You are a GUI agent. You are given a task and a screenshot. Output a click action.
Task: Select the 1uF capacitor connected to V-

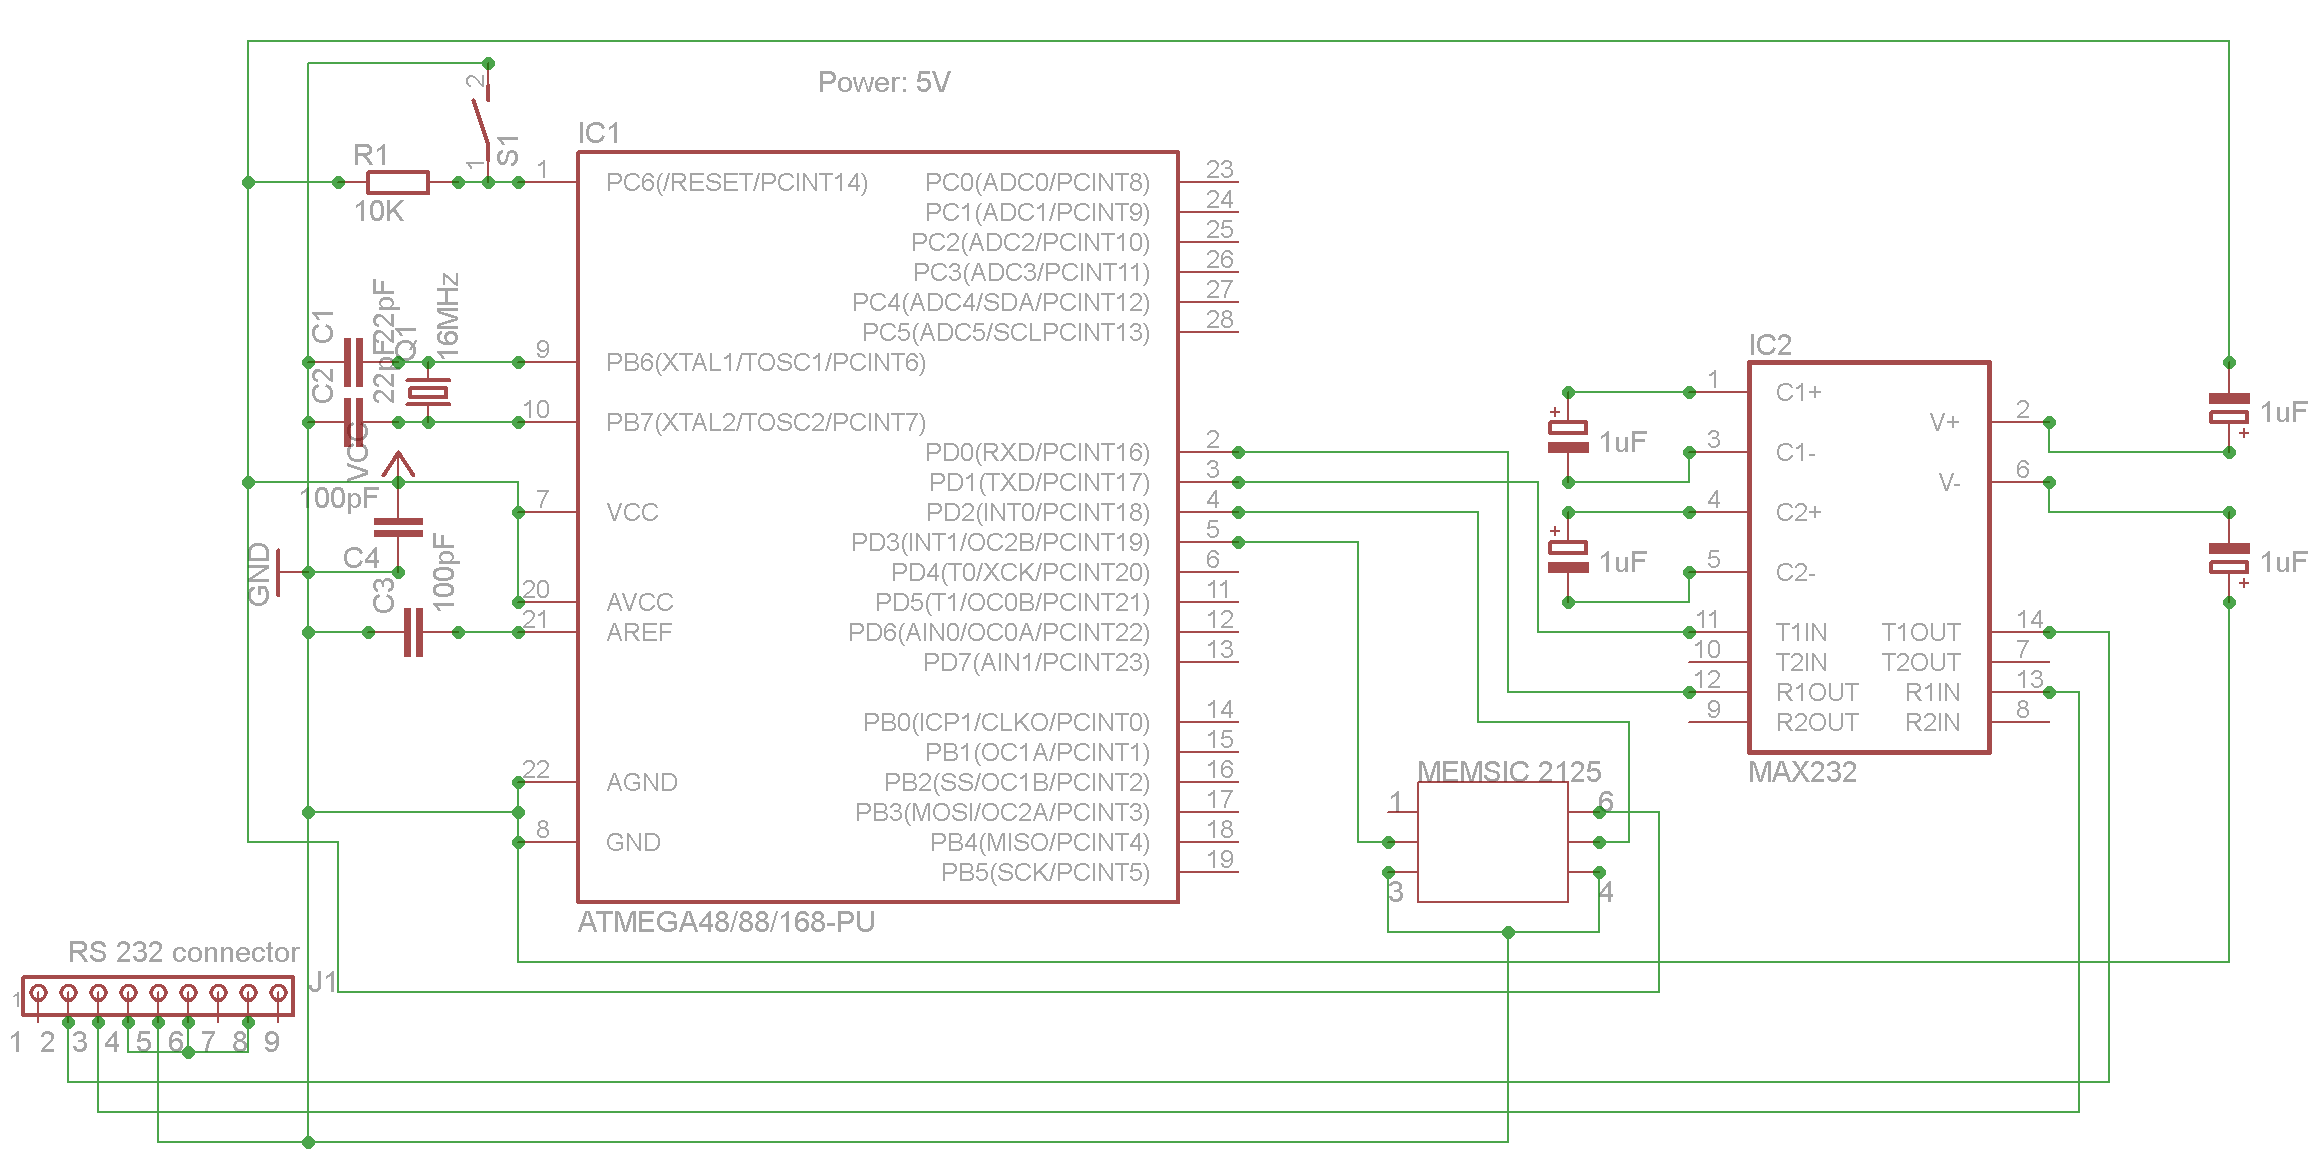[x=2229, y=558]
